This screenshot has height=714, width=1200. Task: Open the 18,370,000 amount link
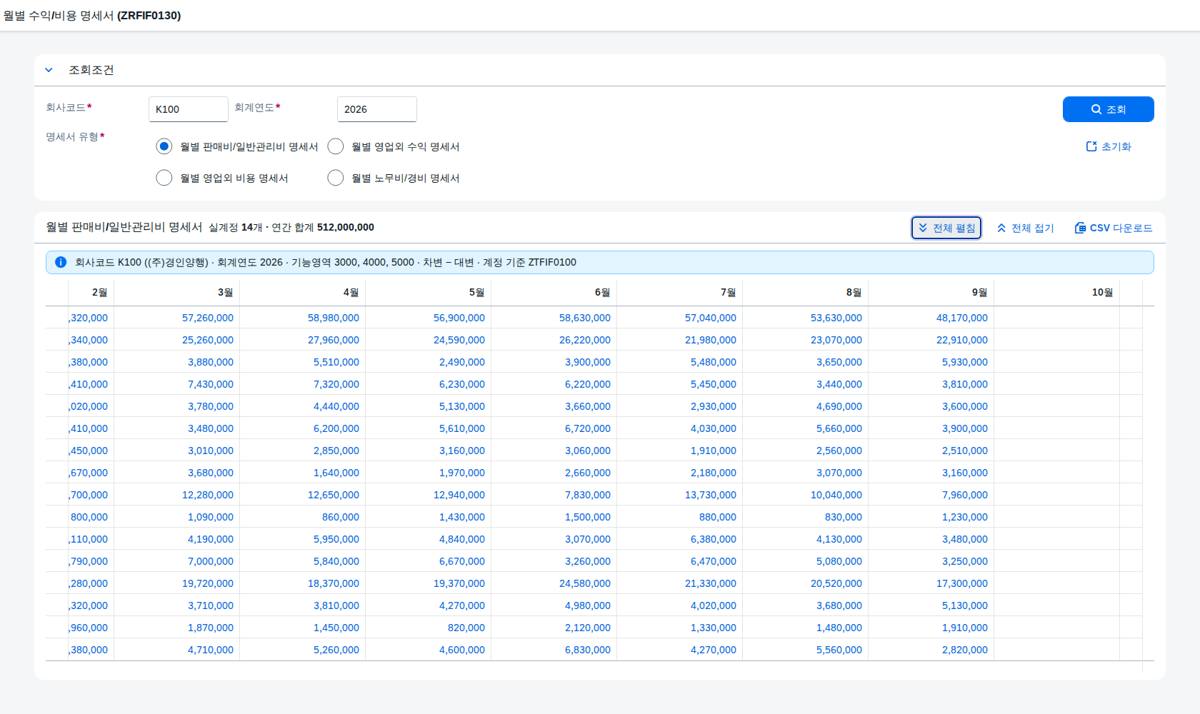tap(333, 583)
